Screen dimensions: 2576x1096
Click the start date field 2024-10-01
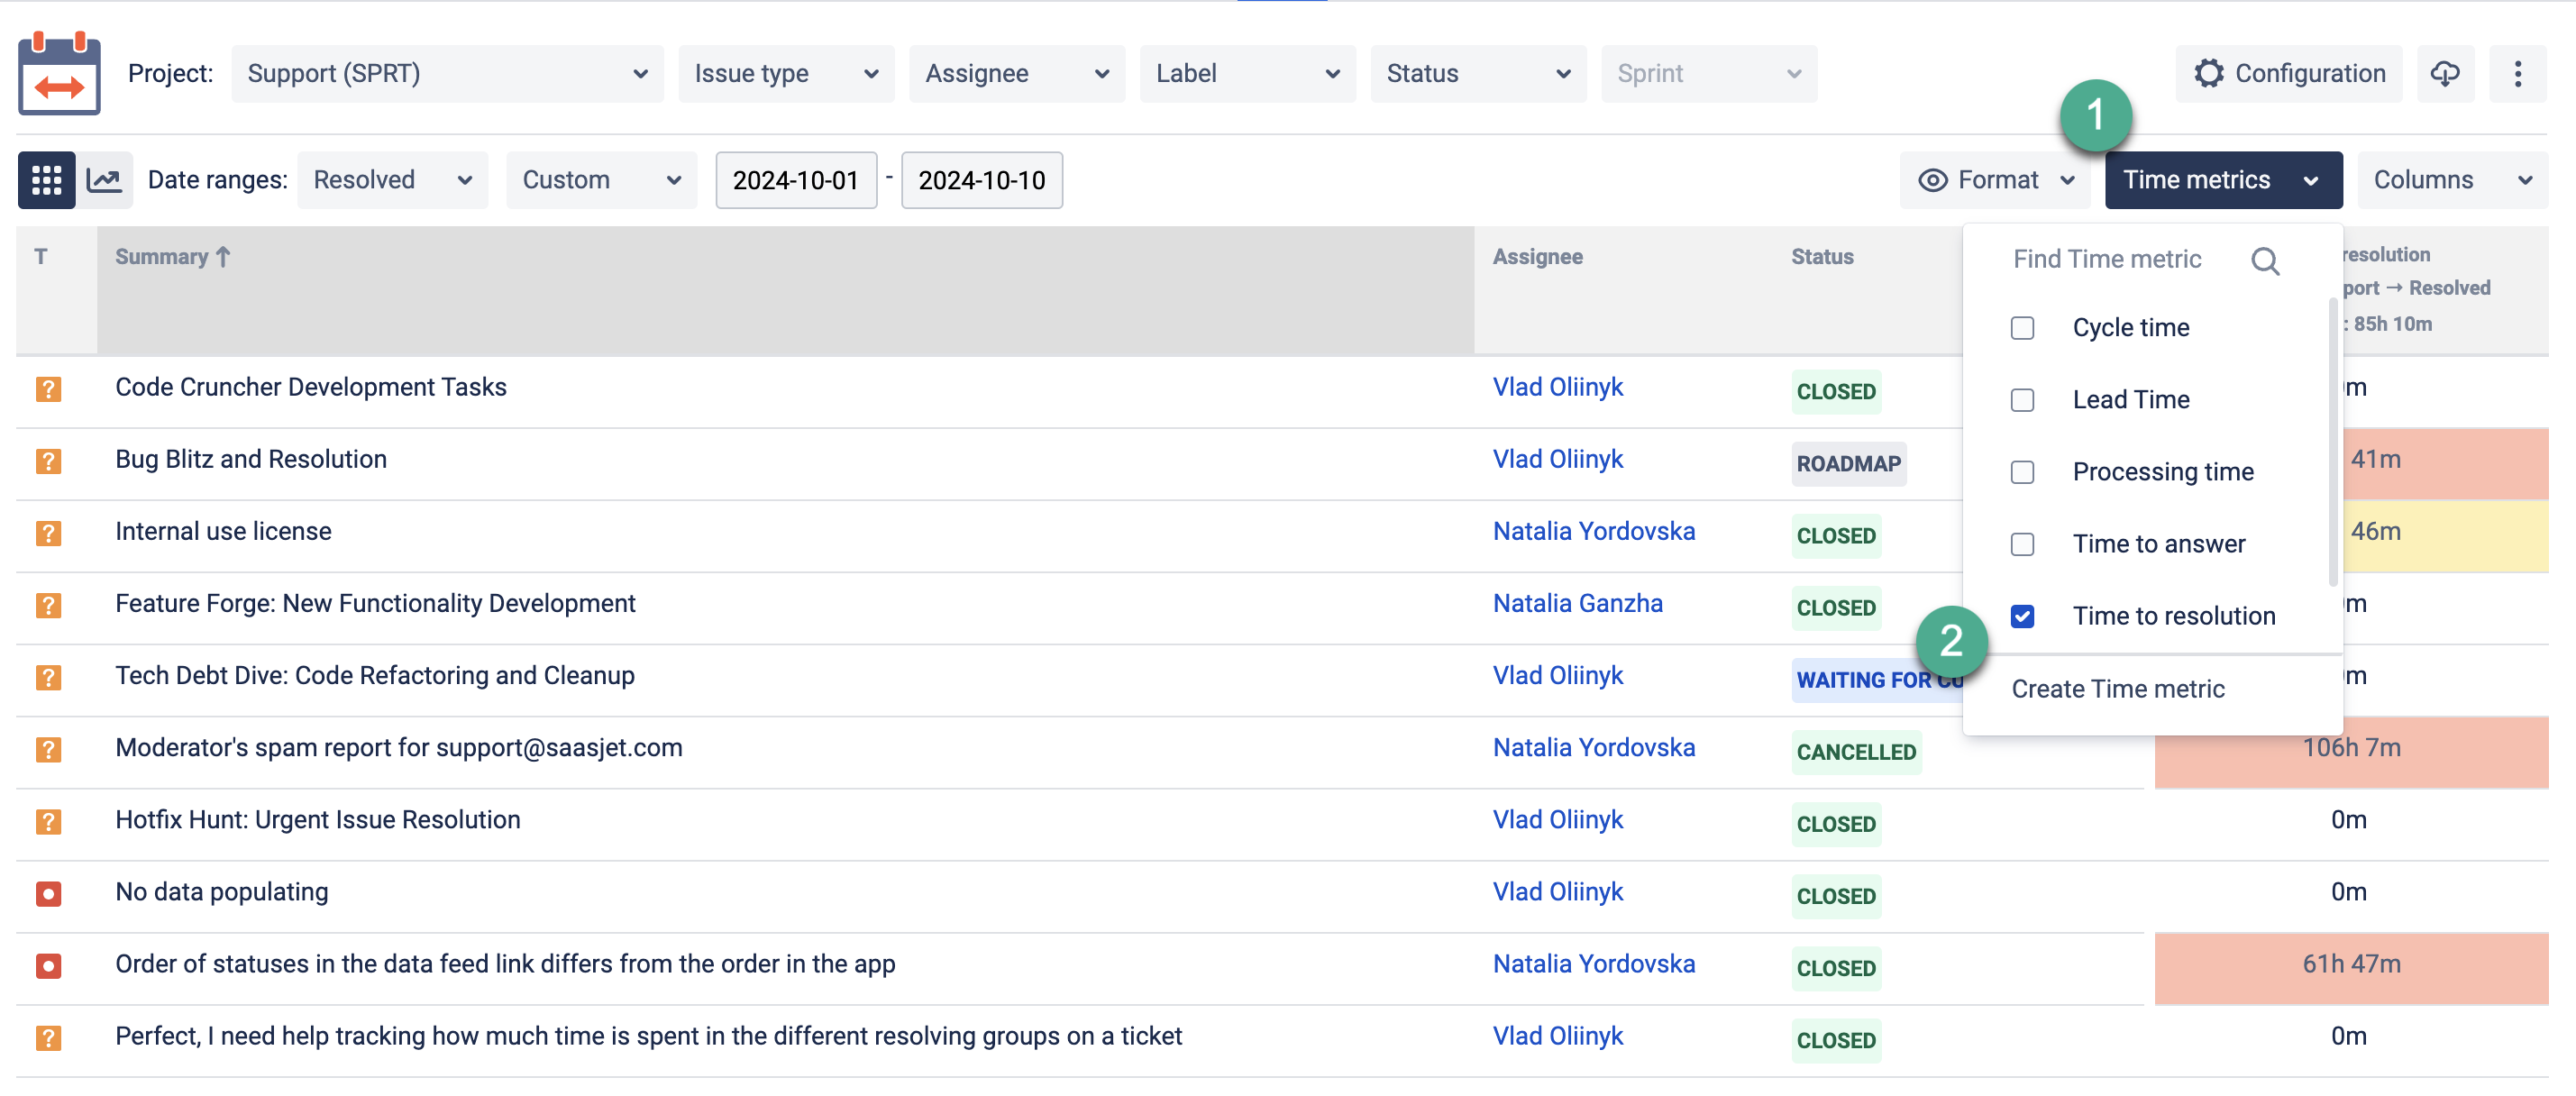(795, 180)
